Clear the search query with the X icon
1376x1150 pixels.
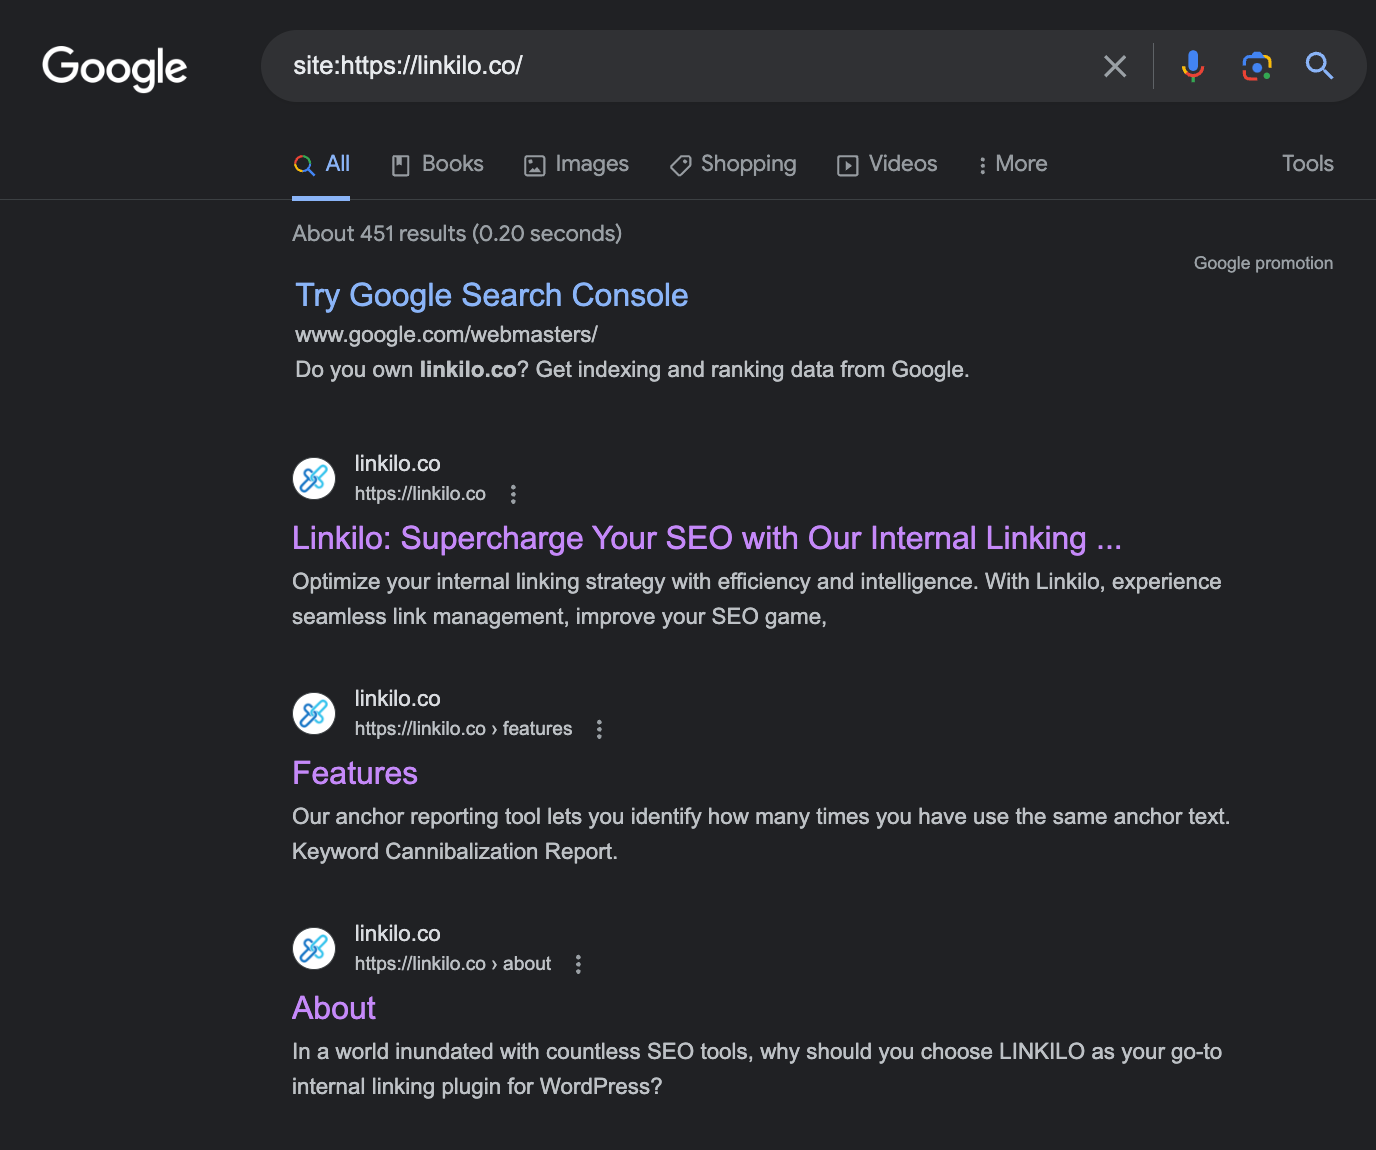pyautogui.click(x=1115, y=66)
